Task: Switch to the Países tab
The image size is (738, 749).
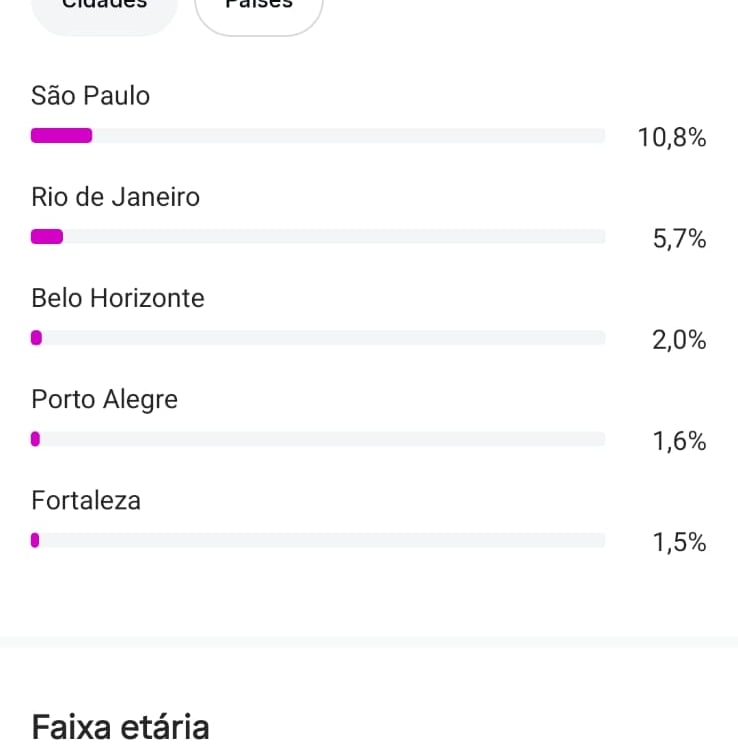Action: pos(258,8)
